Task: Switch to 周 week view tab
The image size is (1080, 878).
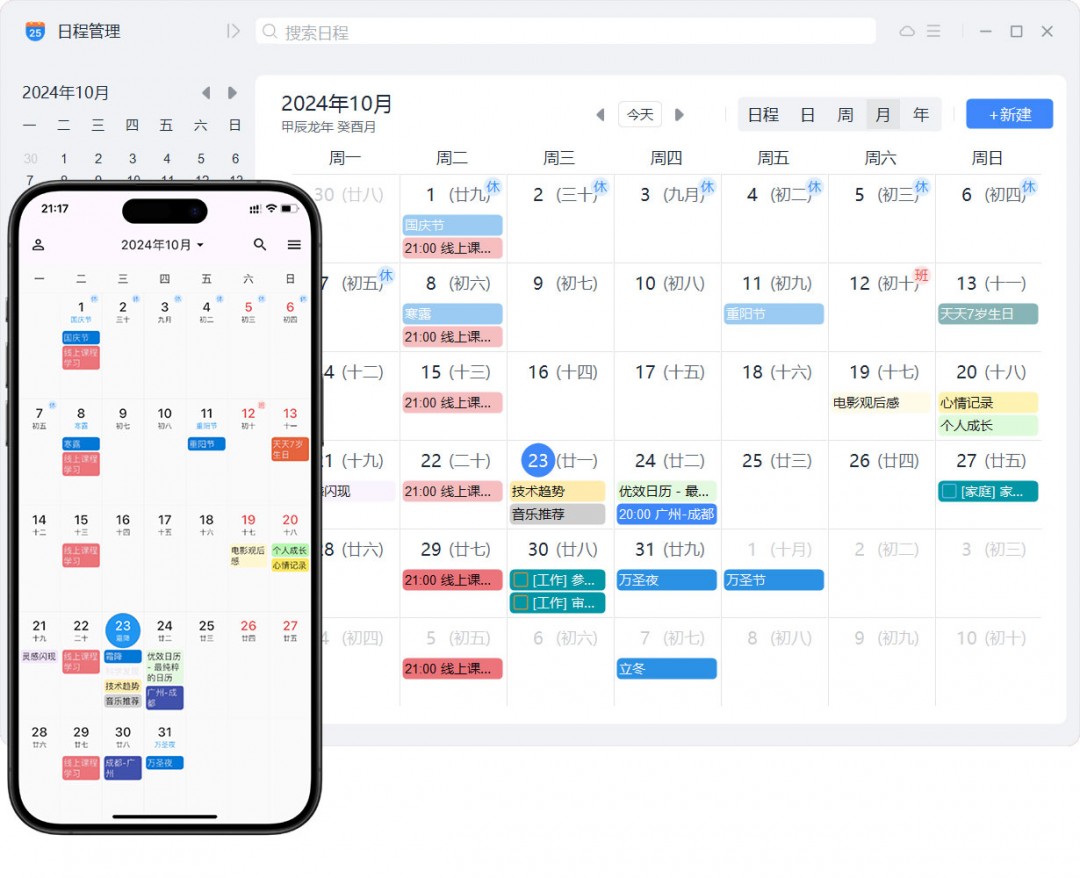Action: coord(845,114)
